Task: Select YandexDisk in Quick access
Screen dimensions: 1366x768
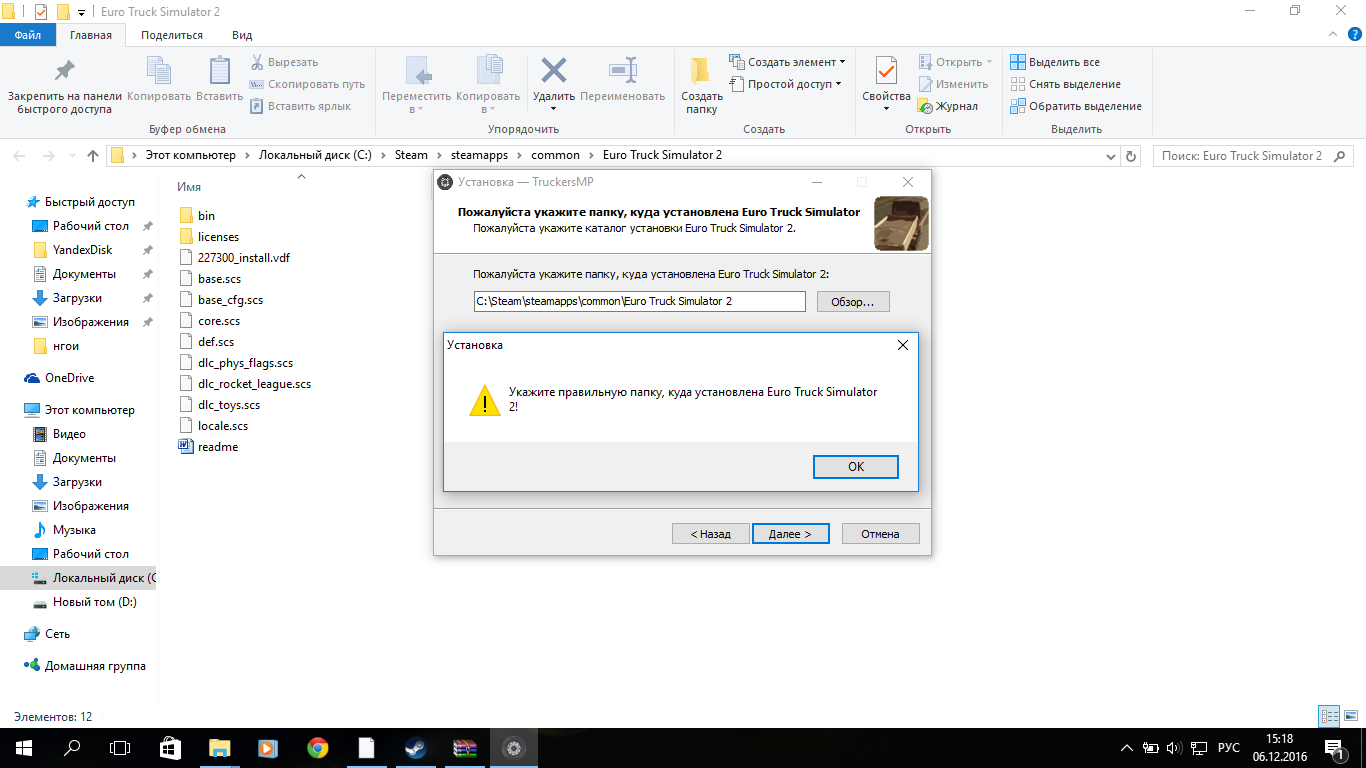Action: 73,250
